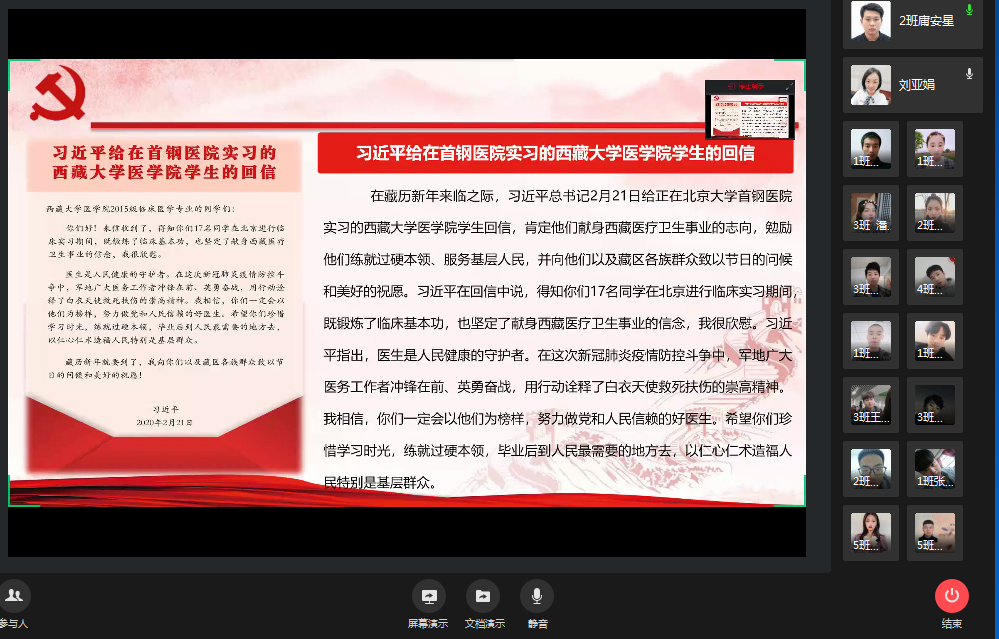Click the mini slide preview thumbnail
The width and height of the screenshot is (999, 639).
click(x=749, y=116)
